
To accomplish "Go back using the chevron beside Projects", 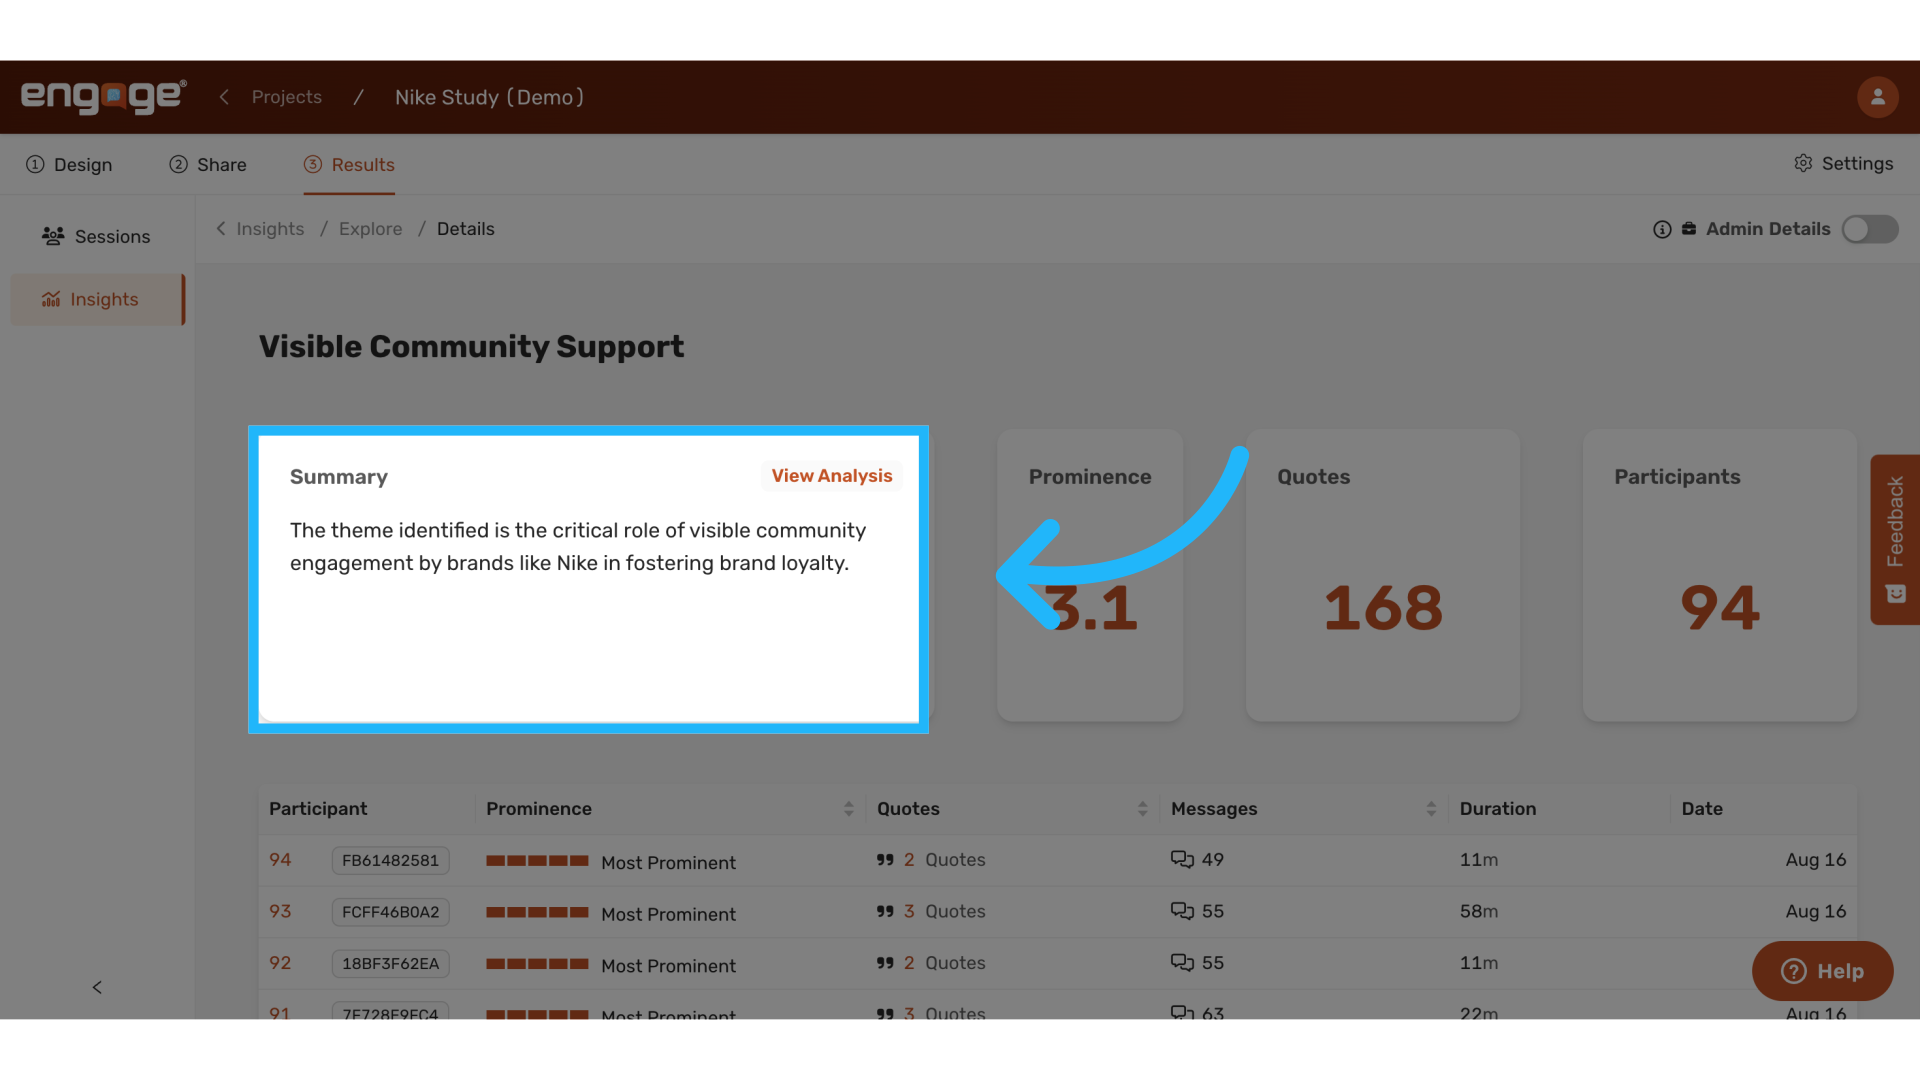I will pyautogui.click(x=224, y=97).
